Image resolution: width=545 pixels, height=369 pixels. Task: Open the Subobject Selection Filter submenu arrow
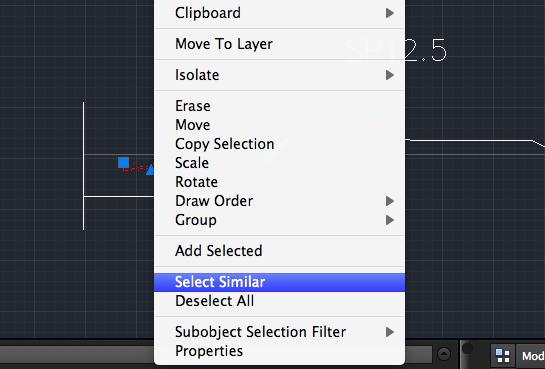point(390,332)
